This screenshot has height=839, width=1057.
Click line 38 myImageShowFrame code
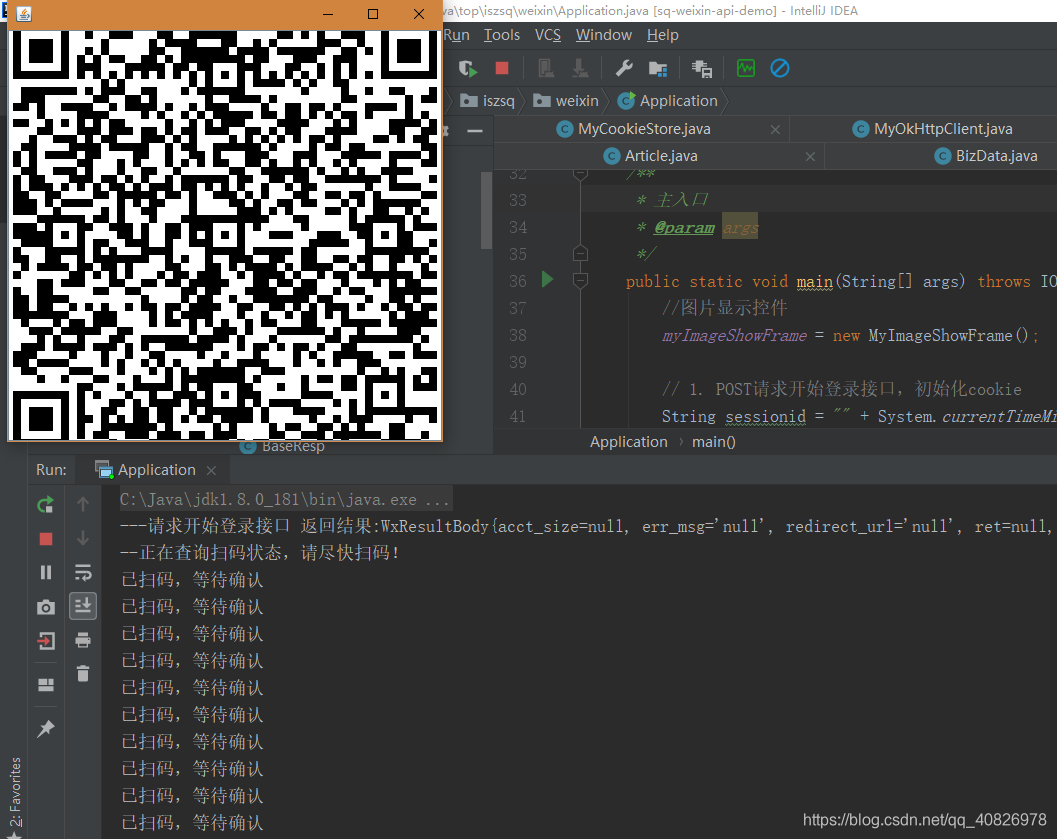850,335
